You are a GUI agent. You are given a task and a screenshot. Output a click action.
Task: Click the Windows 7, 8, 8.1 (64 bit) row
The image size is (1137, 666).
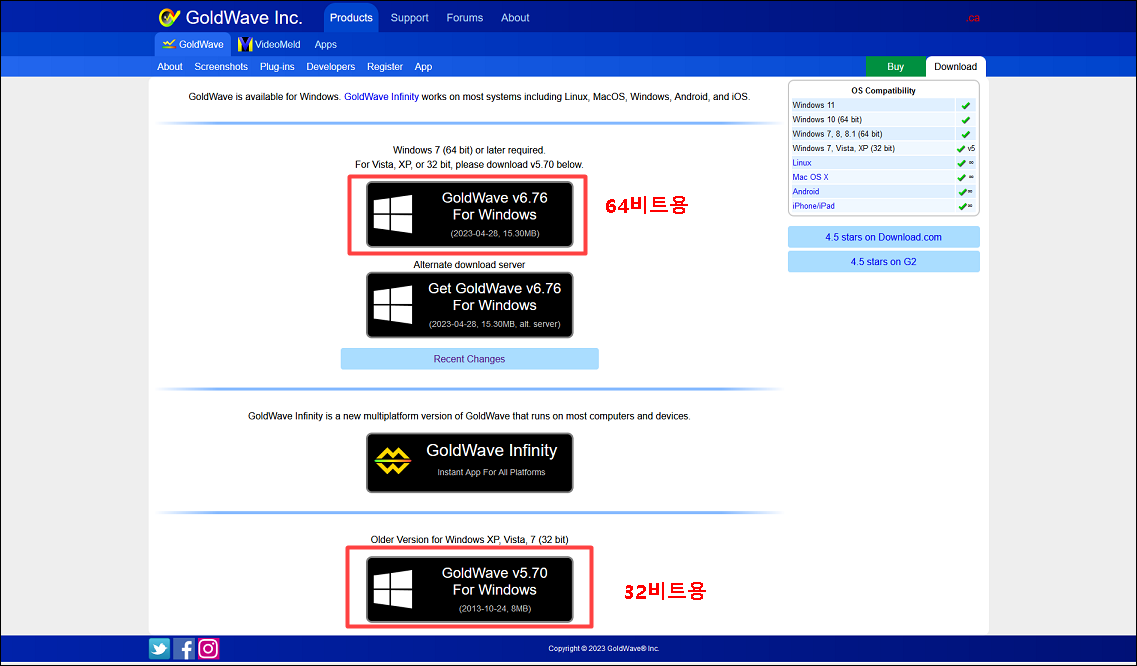[883, 134]
